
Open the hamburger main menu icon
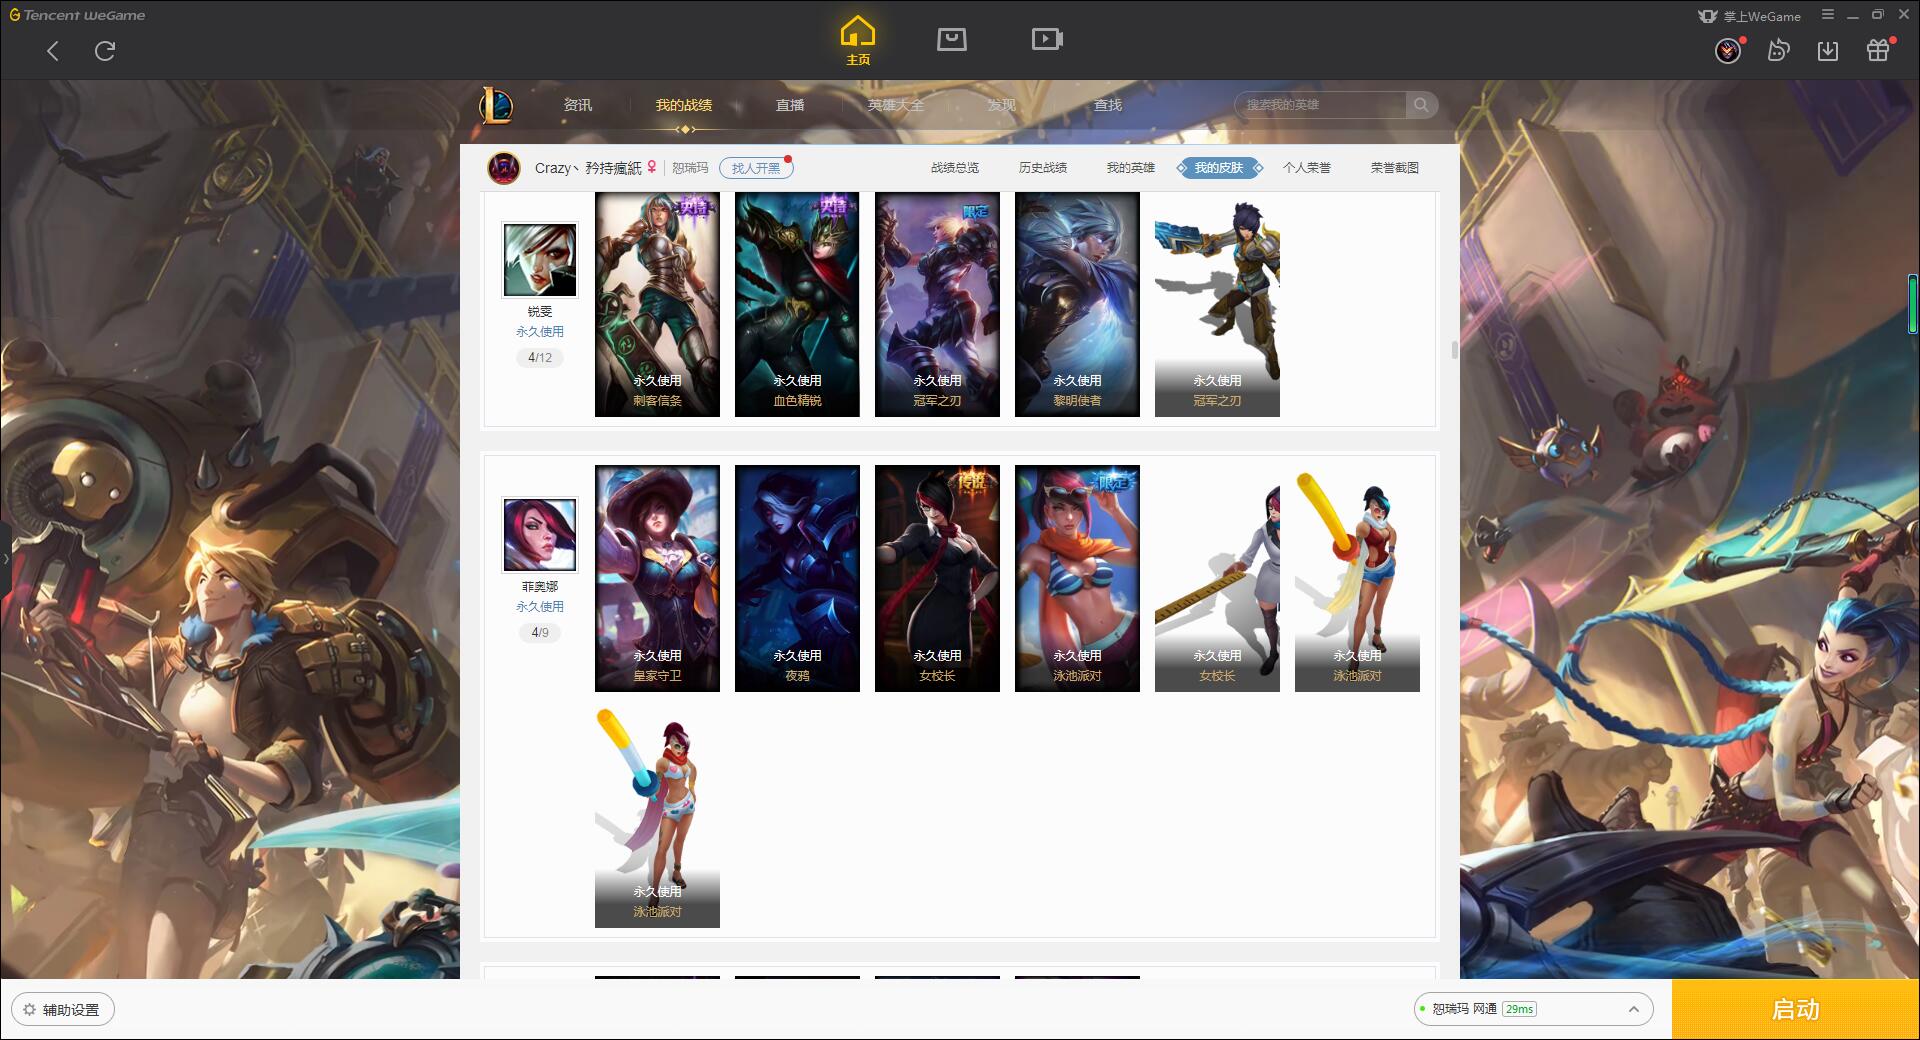1828,15
